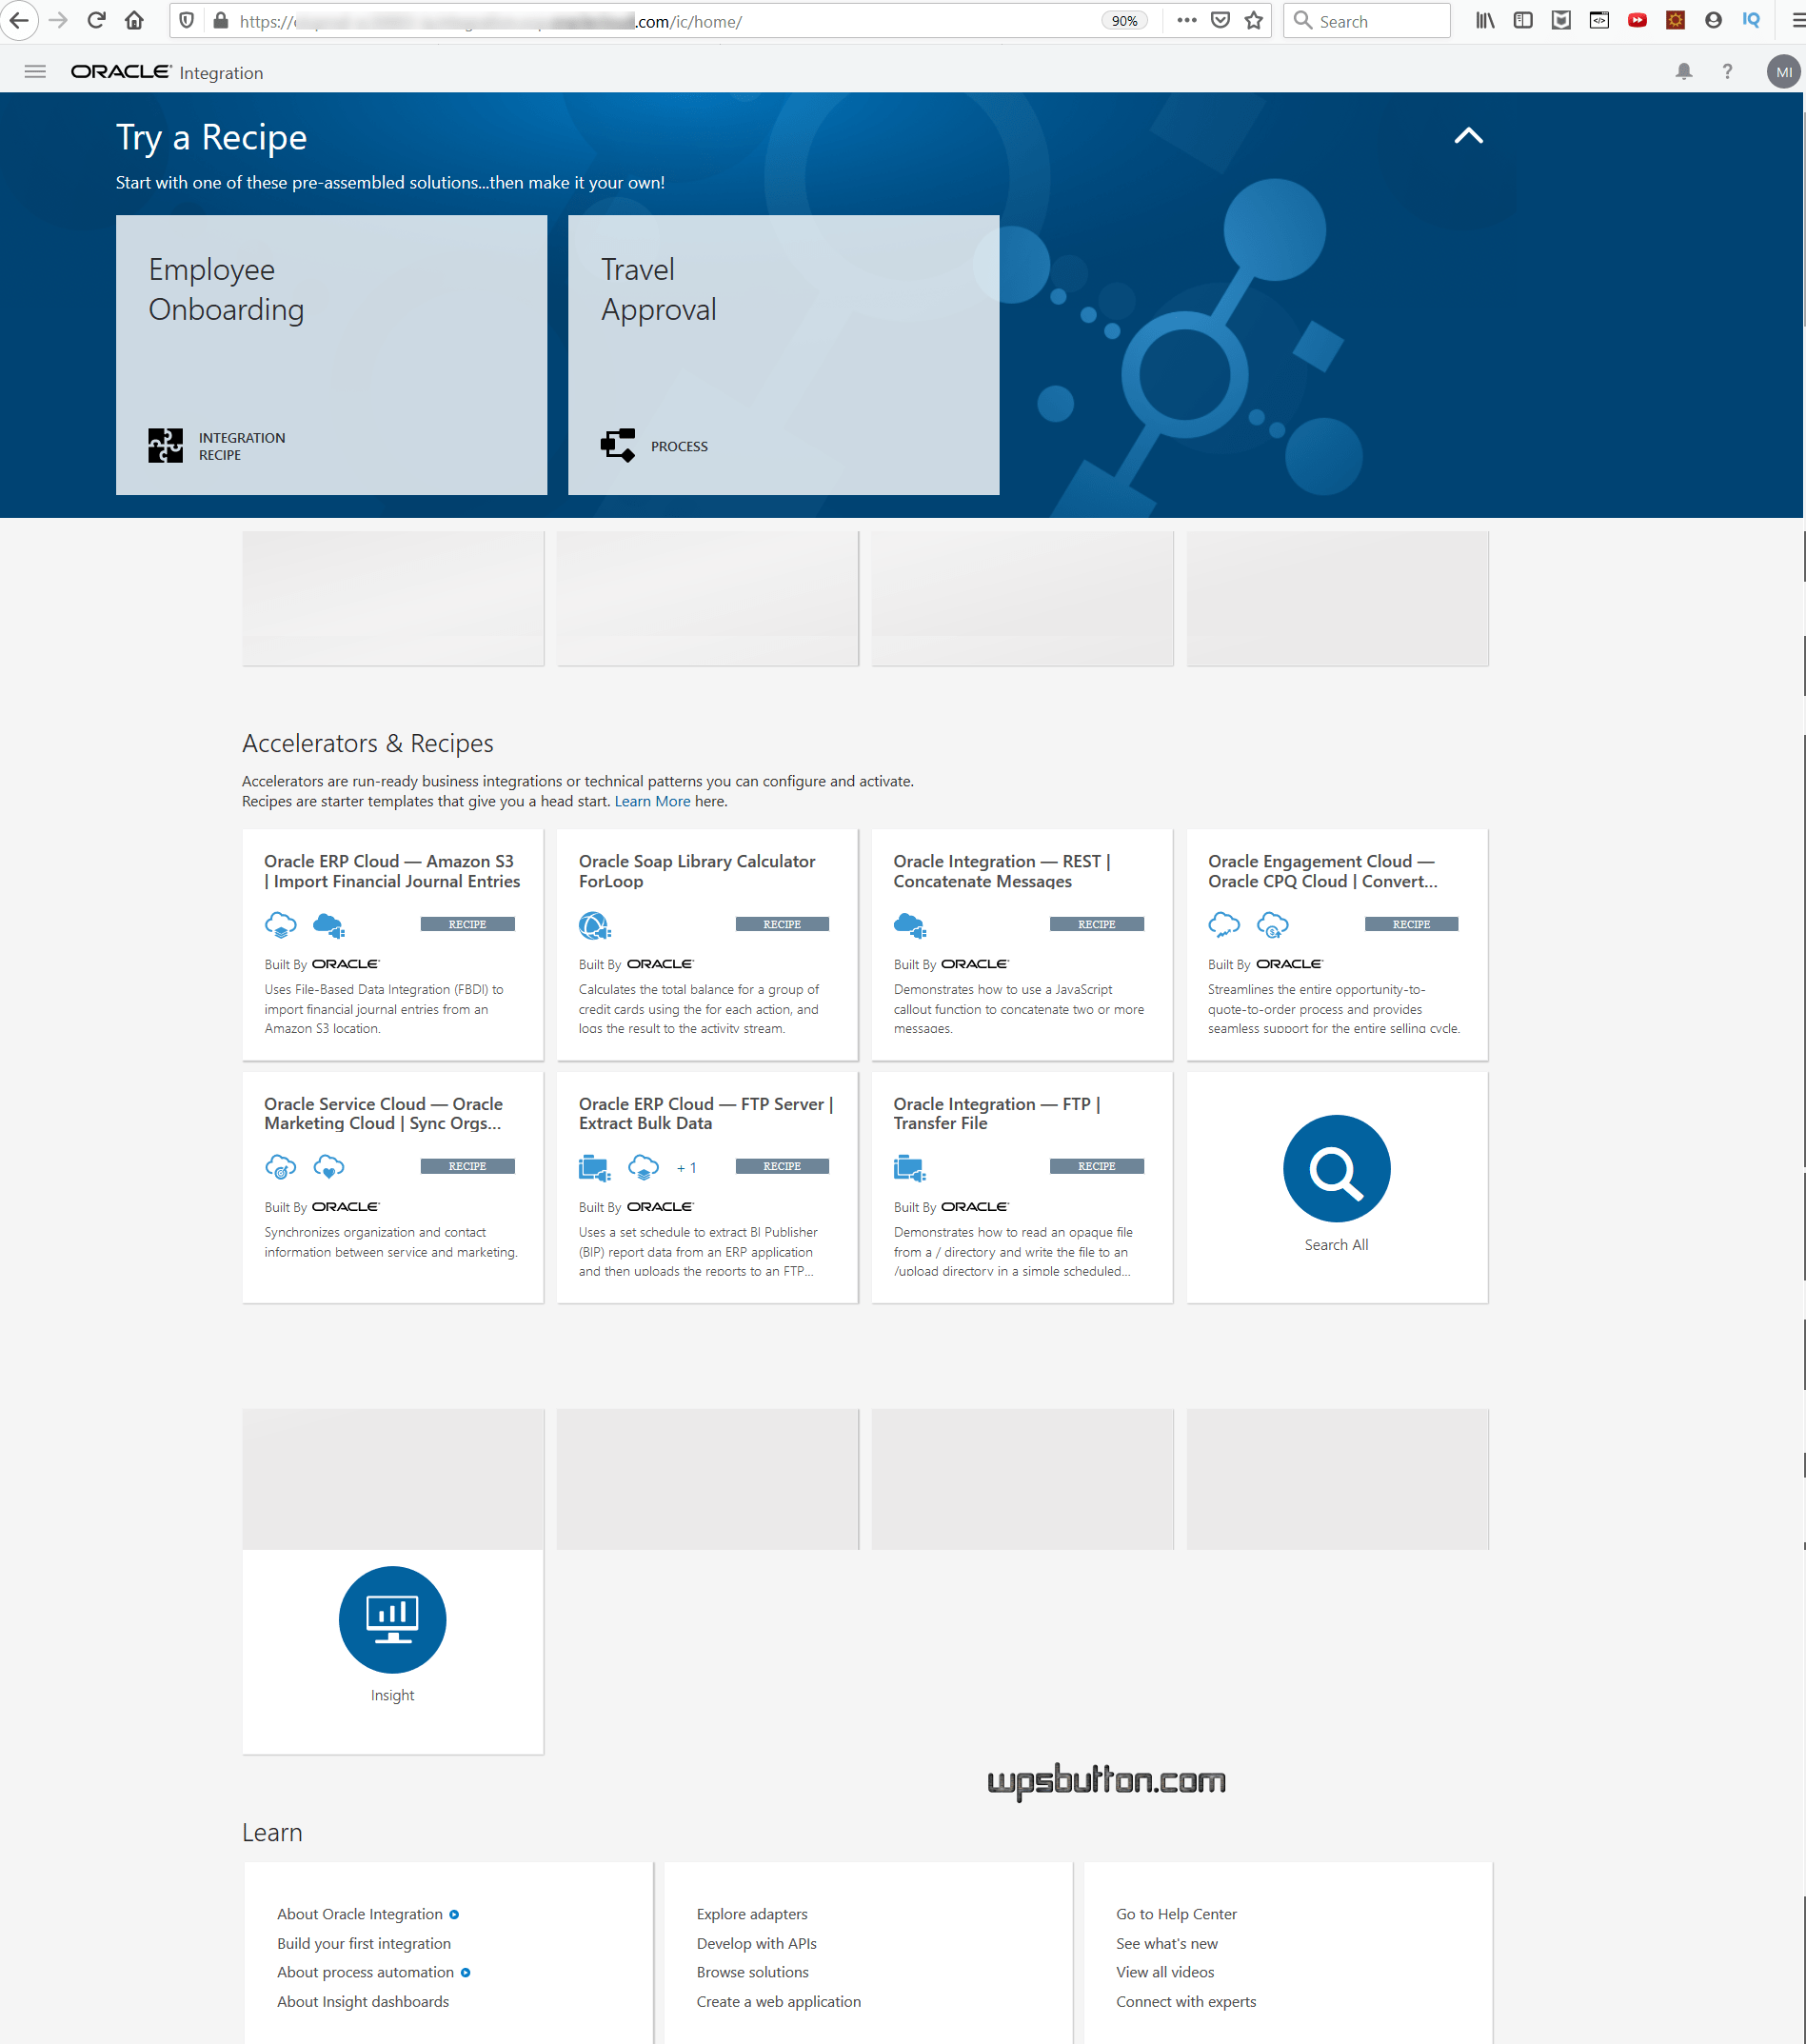Click RECIPE badge on Transfer File card
Viewport: 1806px width, 2044px height.
click(1097, 1166)
